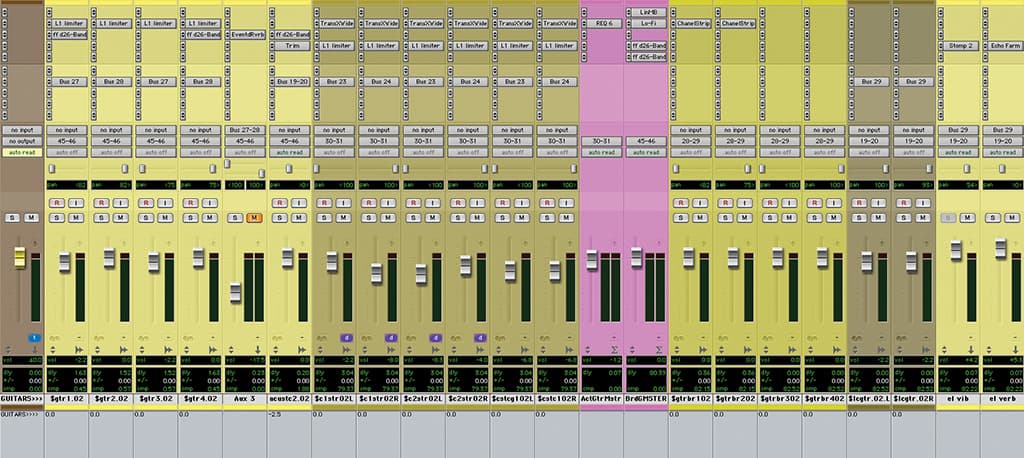
Task: Open the ChanelStrip insert on $gtrbr202
Action: pos(738,24)
